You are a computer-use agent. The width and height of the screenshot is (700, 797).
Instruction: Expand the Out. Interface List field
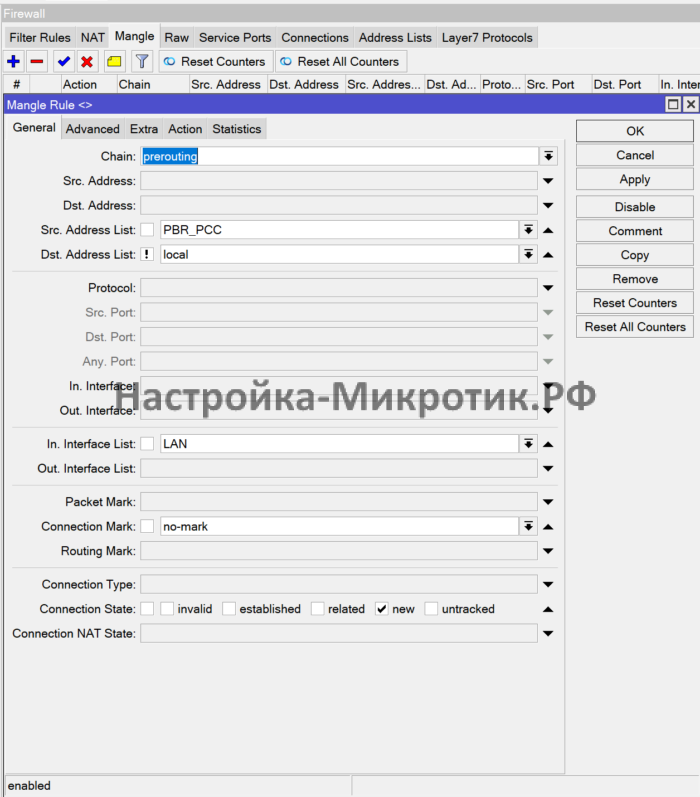[548, 468]
